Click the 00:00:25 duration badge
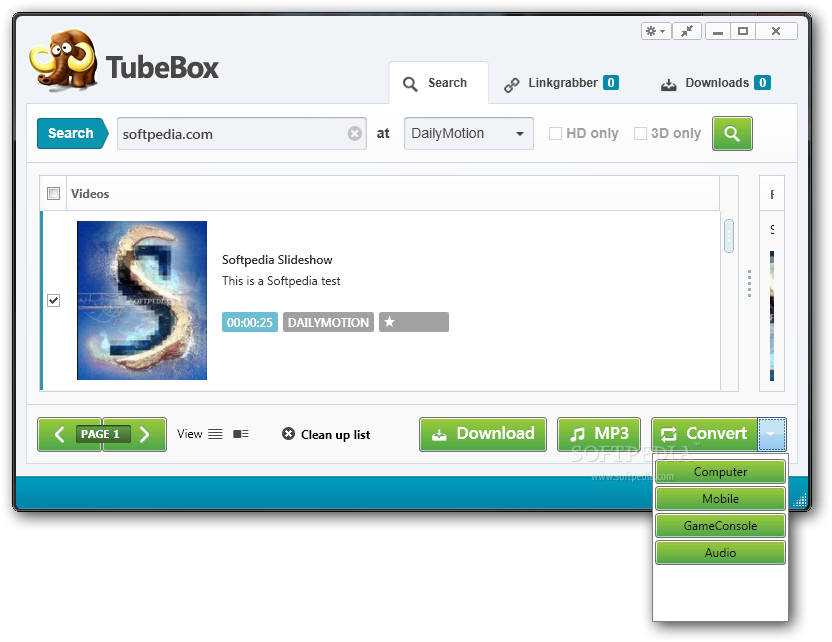The height and width of the screenshot is (642, 832). 249,322
